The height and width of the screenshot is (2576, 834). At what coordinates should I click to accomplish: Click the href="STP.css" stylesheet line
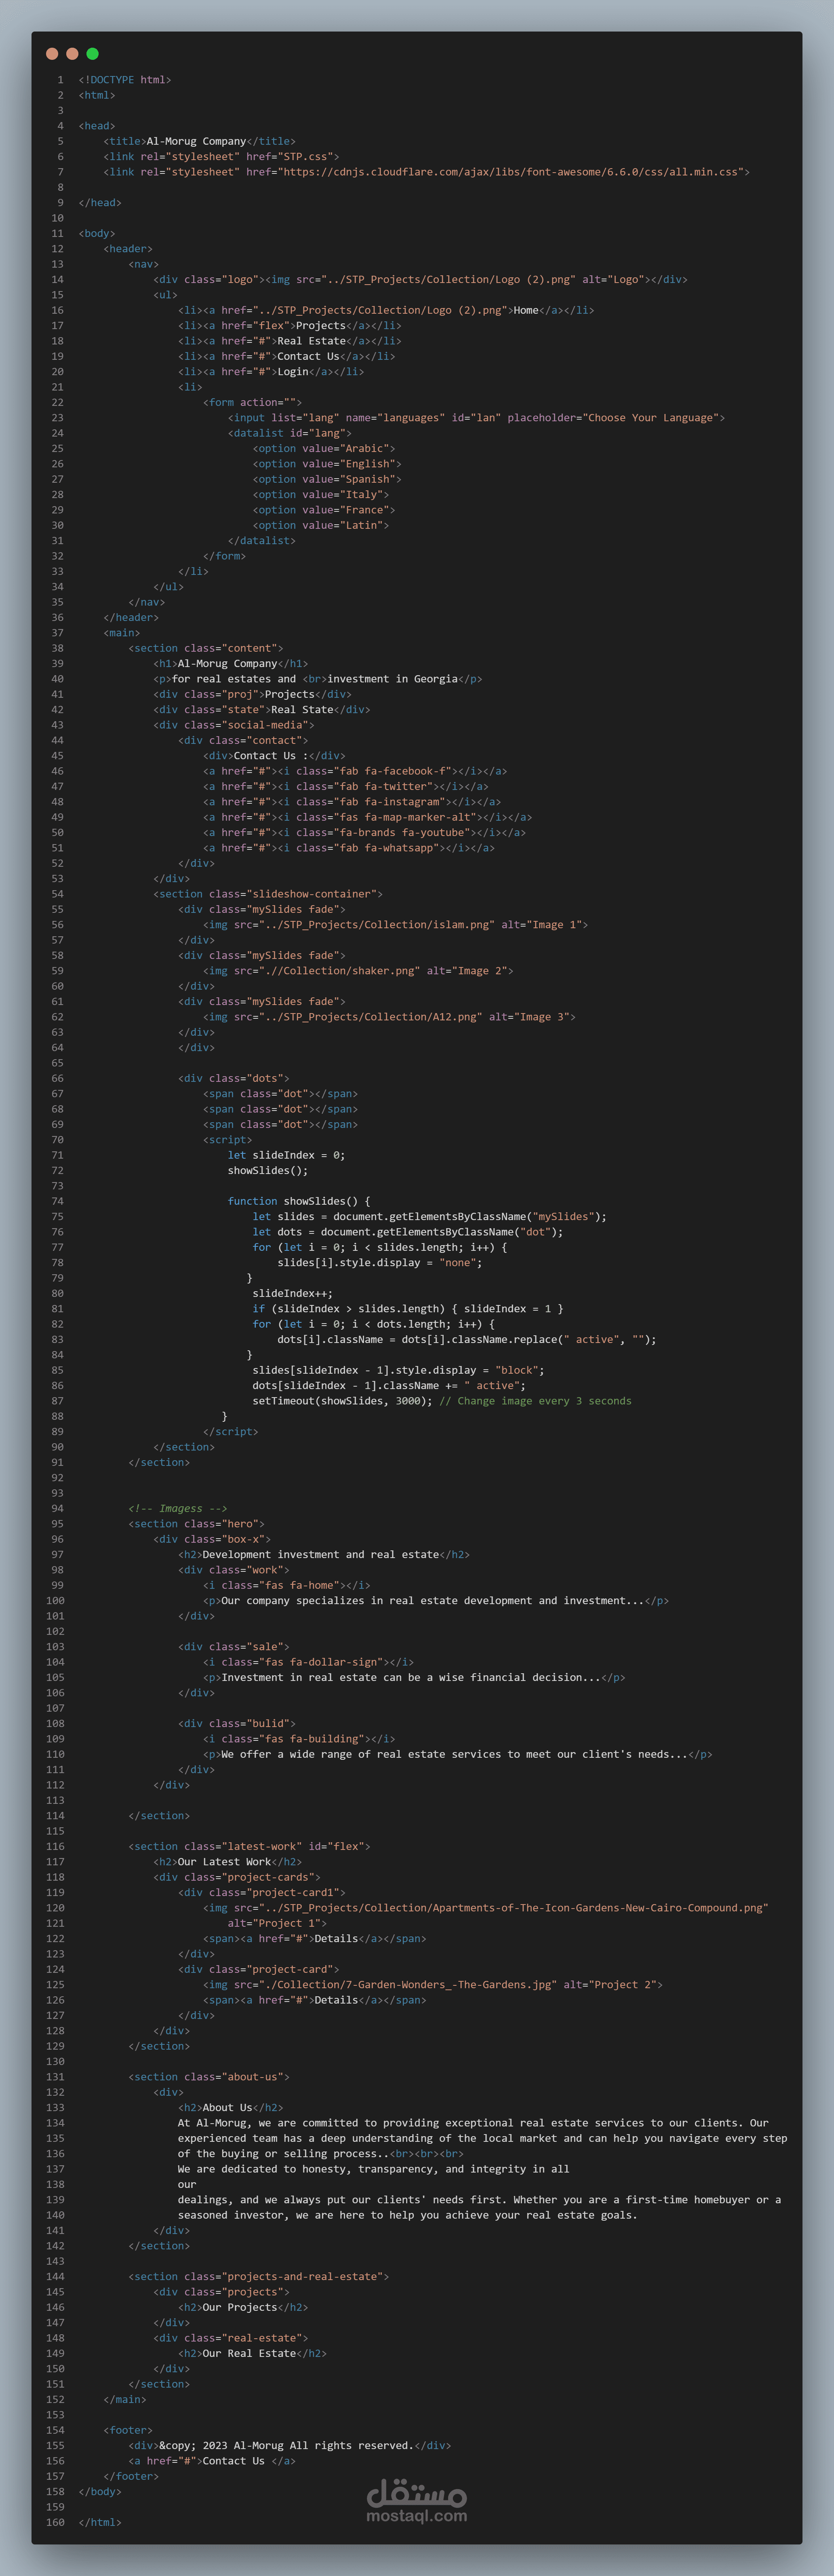(x=221, y=156)
